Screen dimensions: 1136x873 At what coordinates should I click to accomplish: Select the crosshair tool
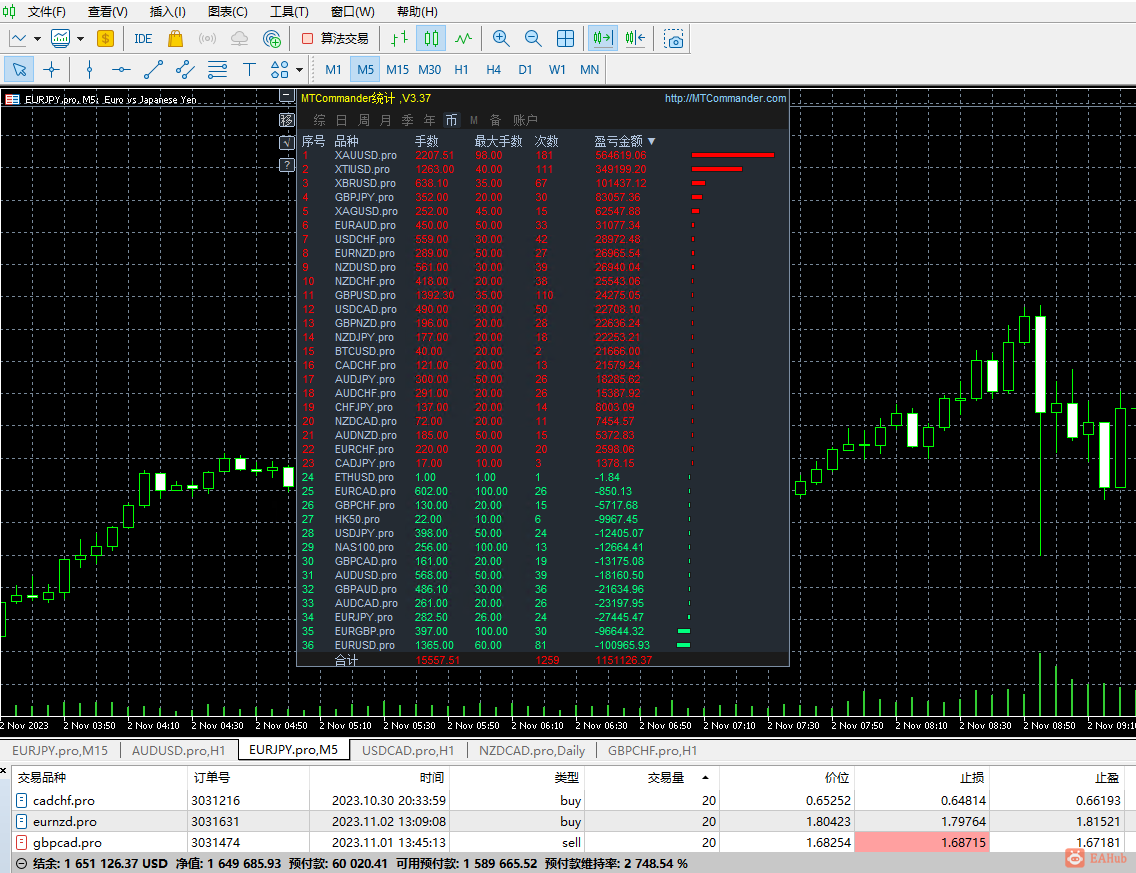click(51, 70)
